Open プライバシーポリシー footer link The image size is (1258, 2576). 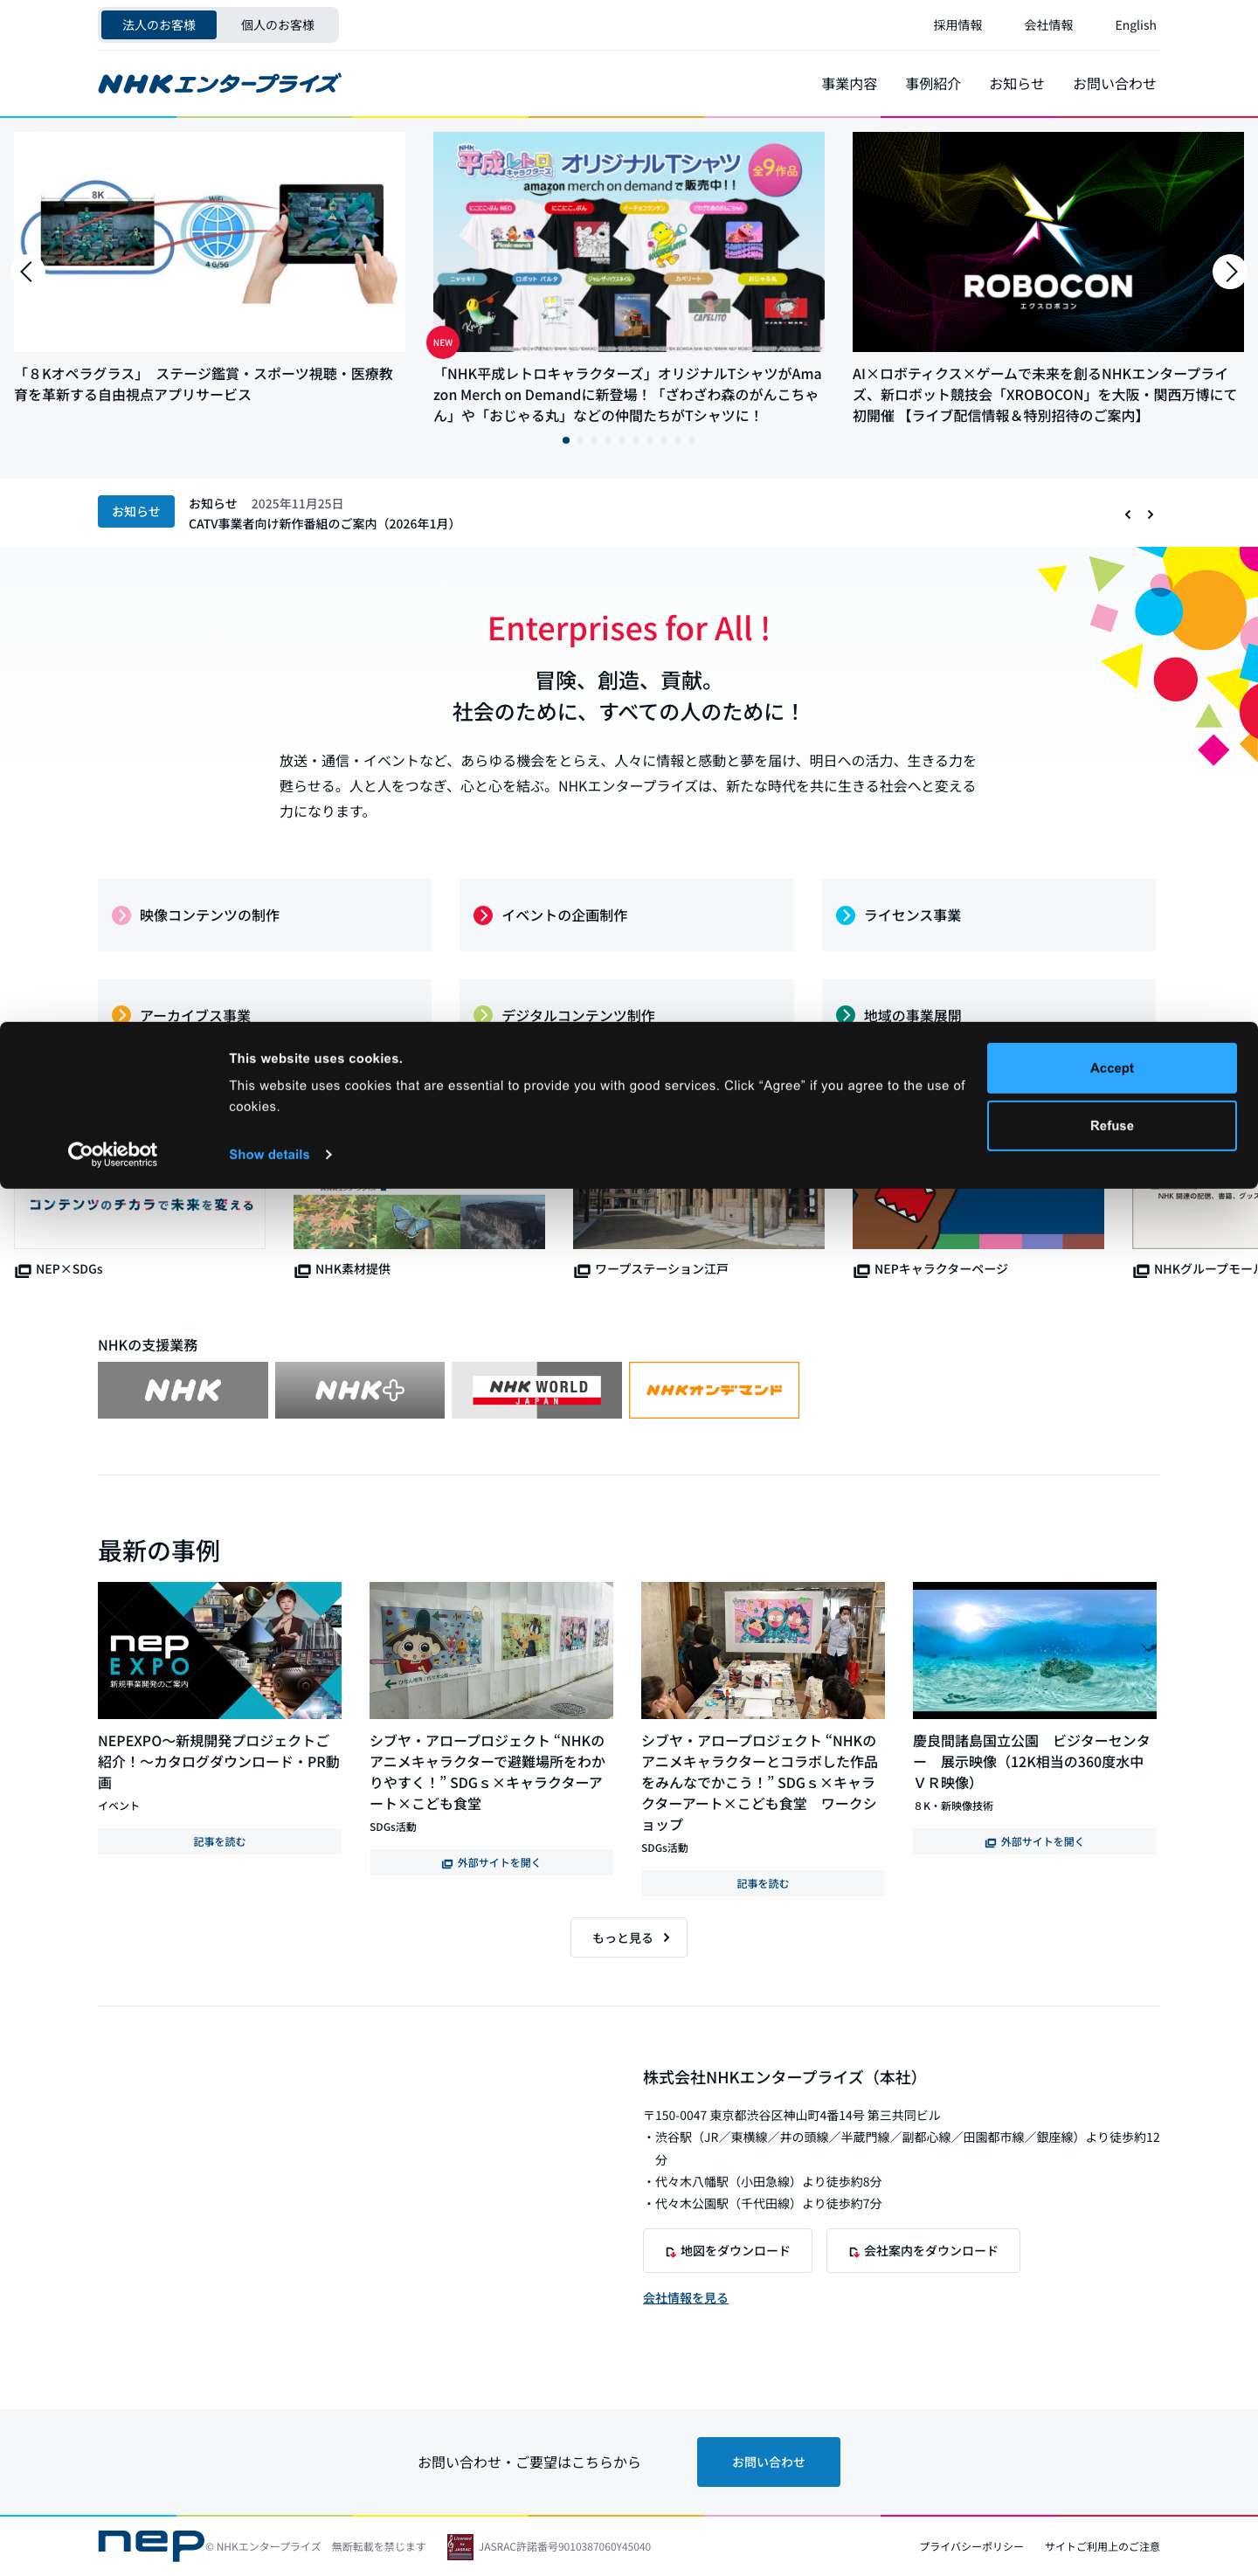[971, 2547]
